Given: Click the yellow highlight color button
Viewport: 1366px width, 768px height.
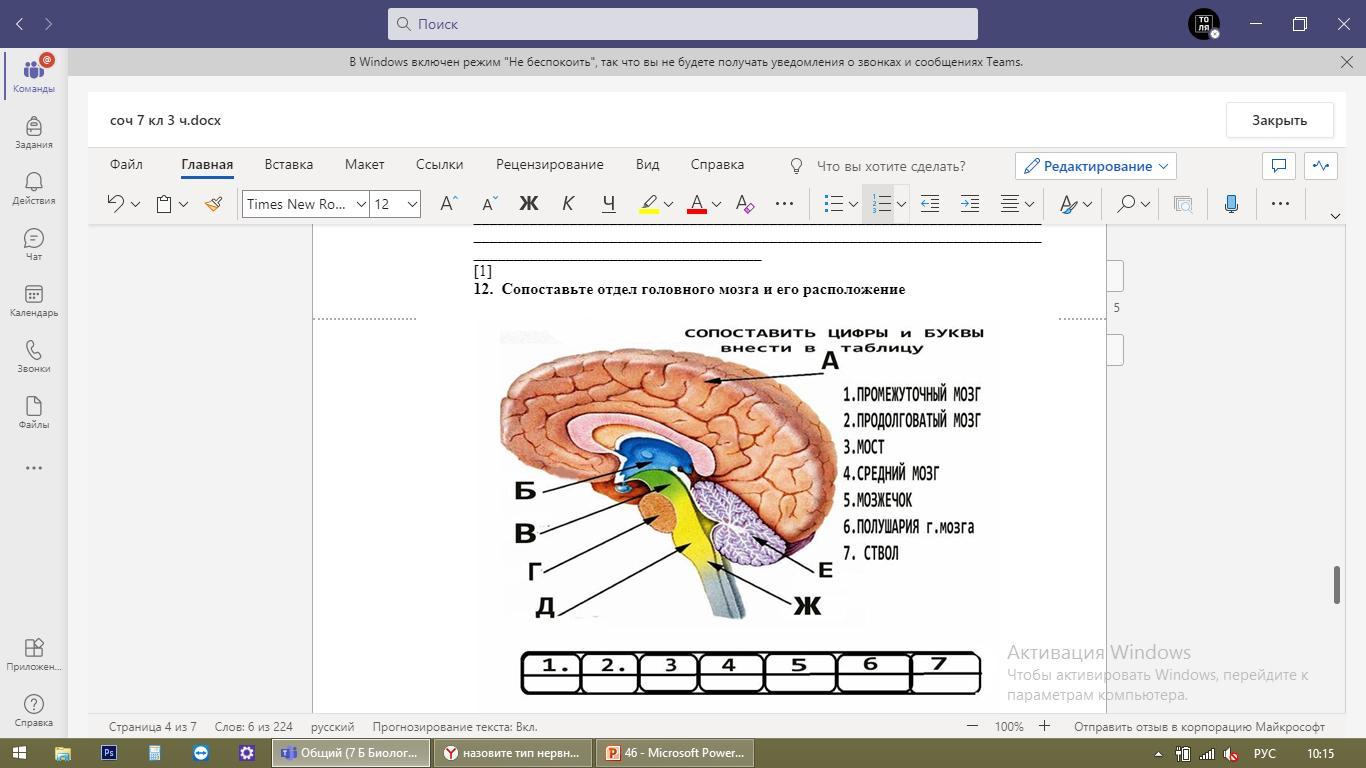Looking at the screenshot, I should (x=649, y=204).
